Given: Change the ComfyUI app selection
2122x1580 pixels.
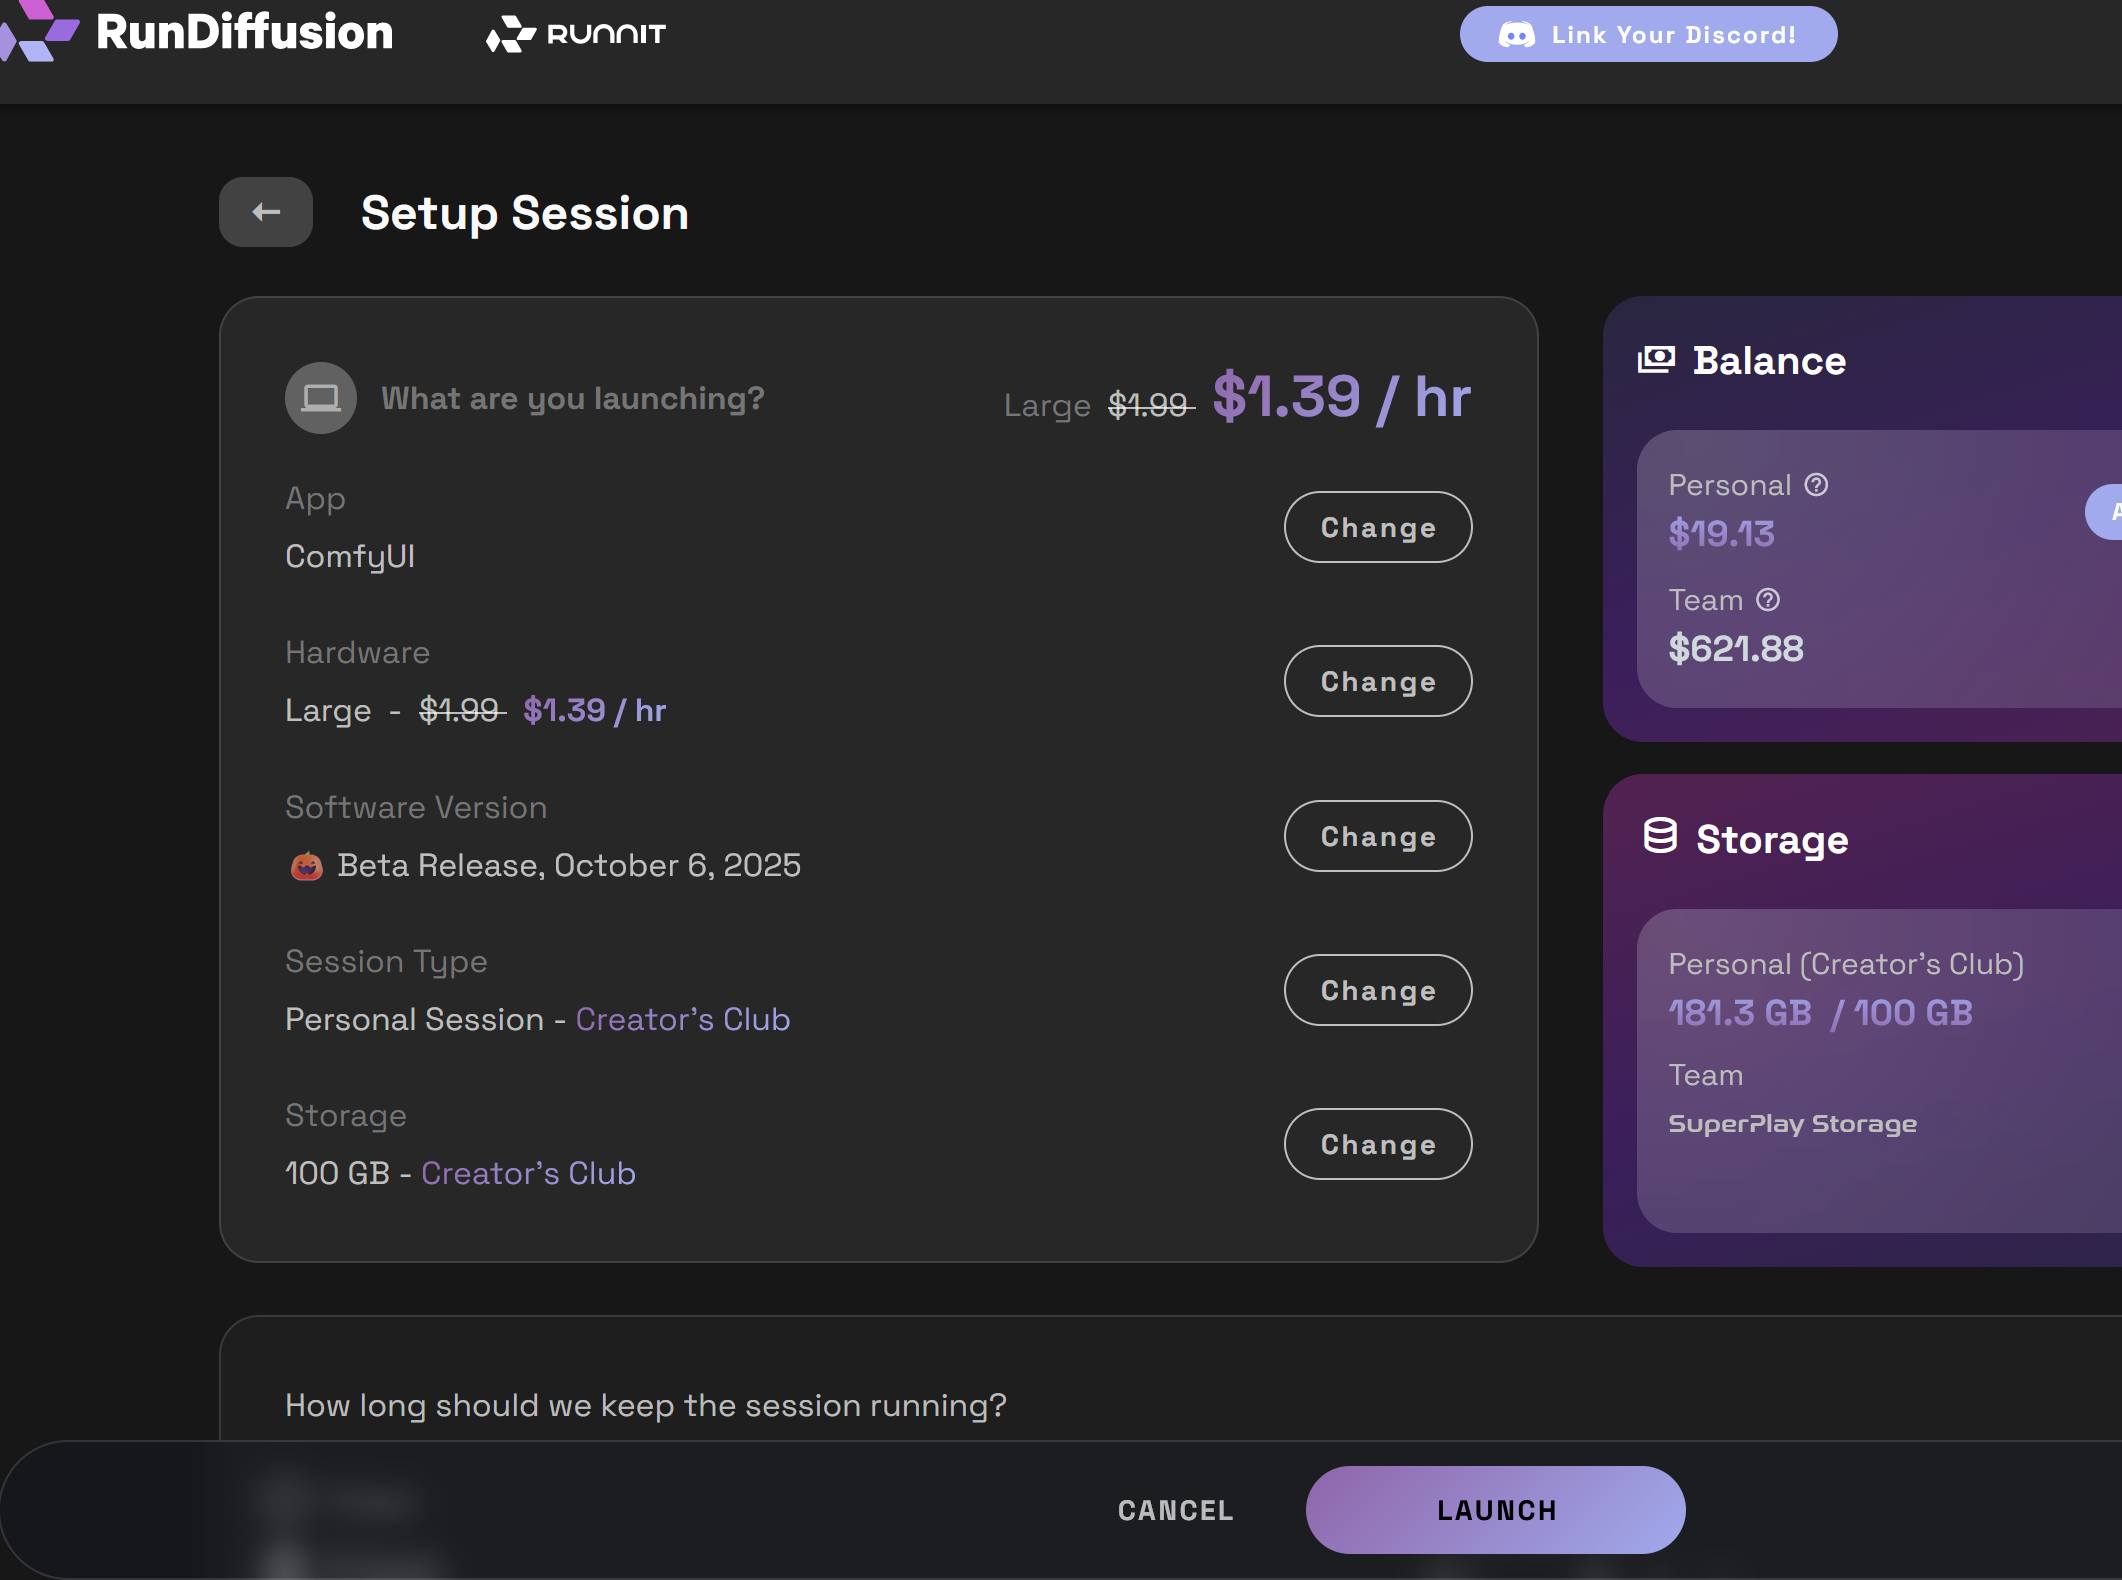Looking at the screenshot, I should (x=1378, y=527).
